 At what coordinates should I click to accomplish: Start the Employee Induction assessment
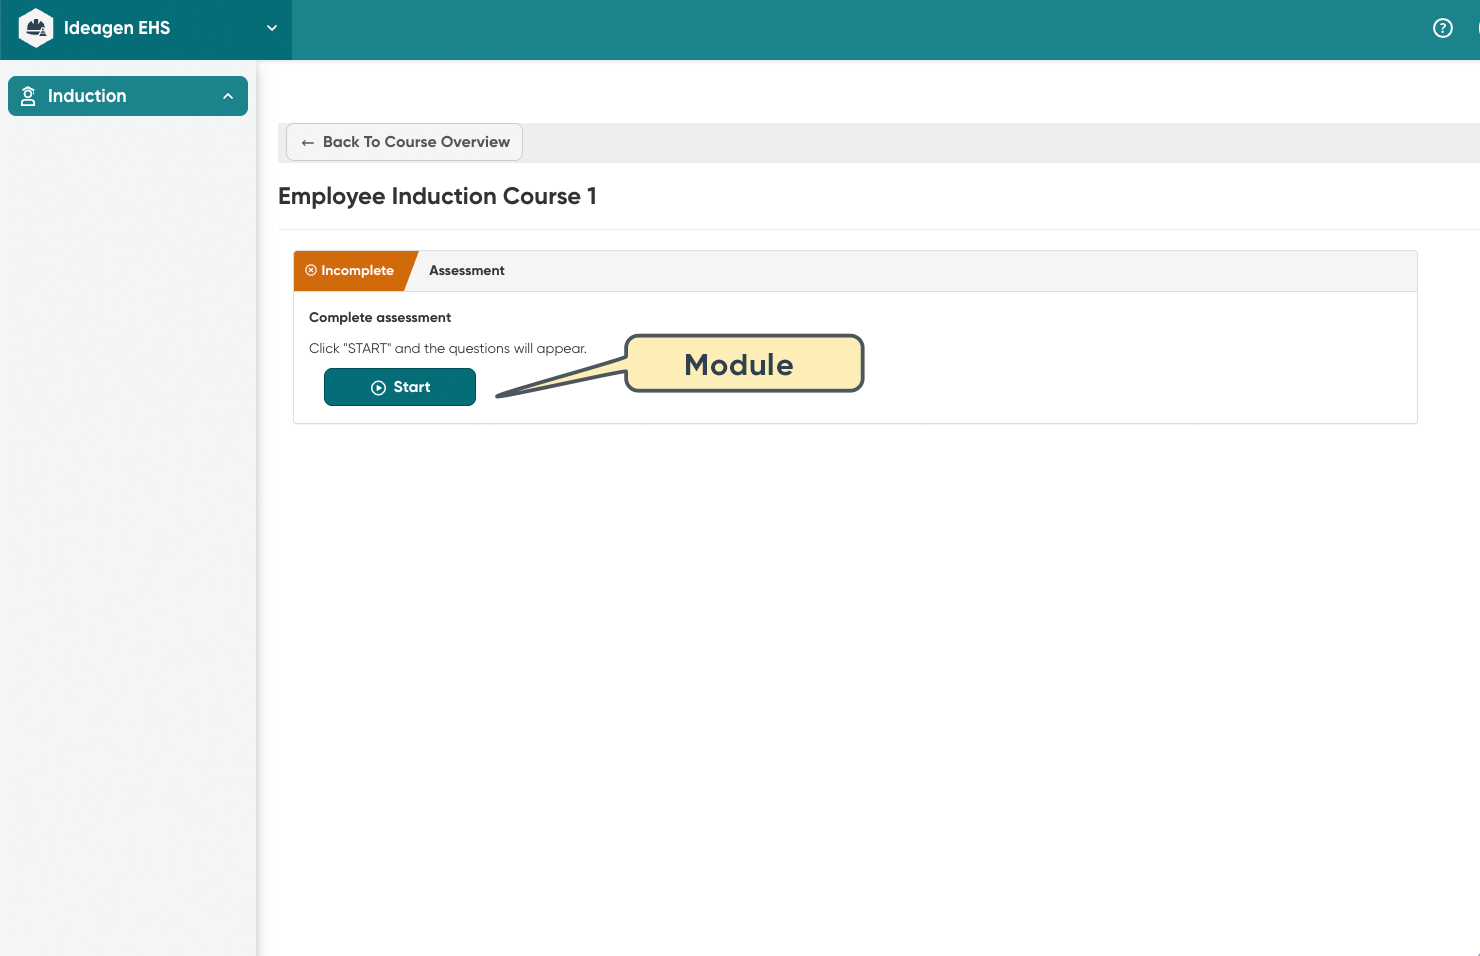[x=399, y=387]
